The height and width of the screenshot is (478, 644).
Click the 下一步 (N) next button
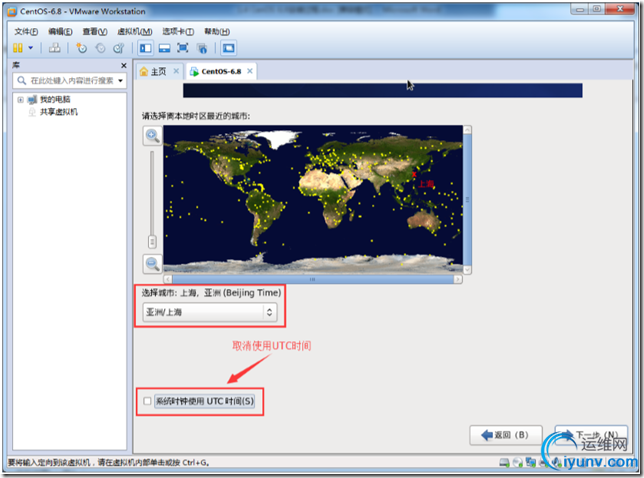click(x=591, y=435)
